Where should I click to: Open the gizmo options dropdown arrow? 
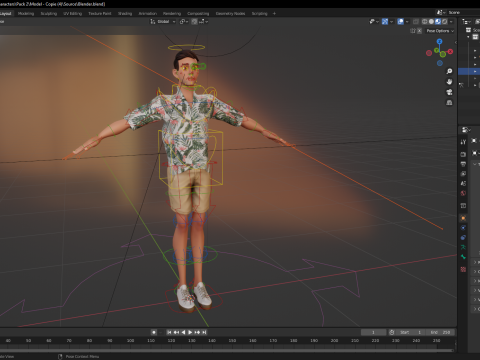tap(392, 22)
